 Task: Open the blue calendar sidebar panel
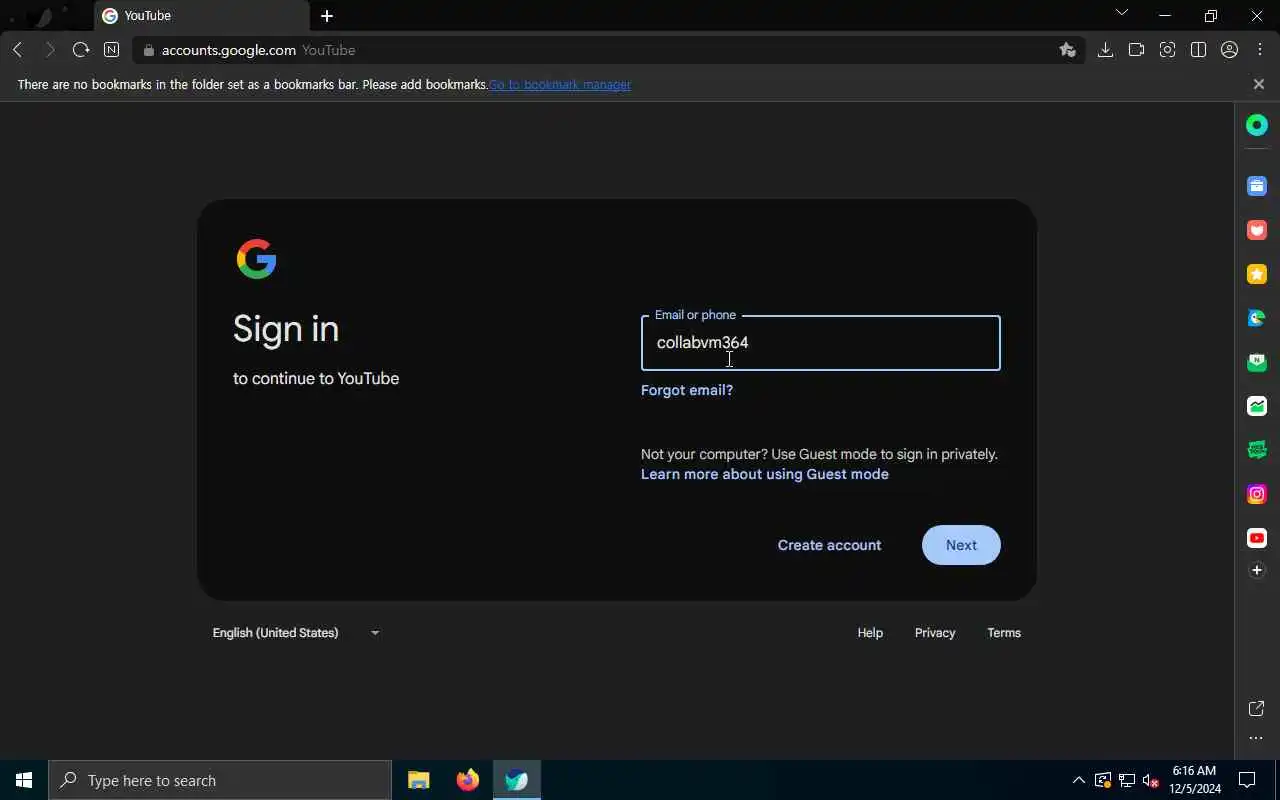1257,186
